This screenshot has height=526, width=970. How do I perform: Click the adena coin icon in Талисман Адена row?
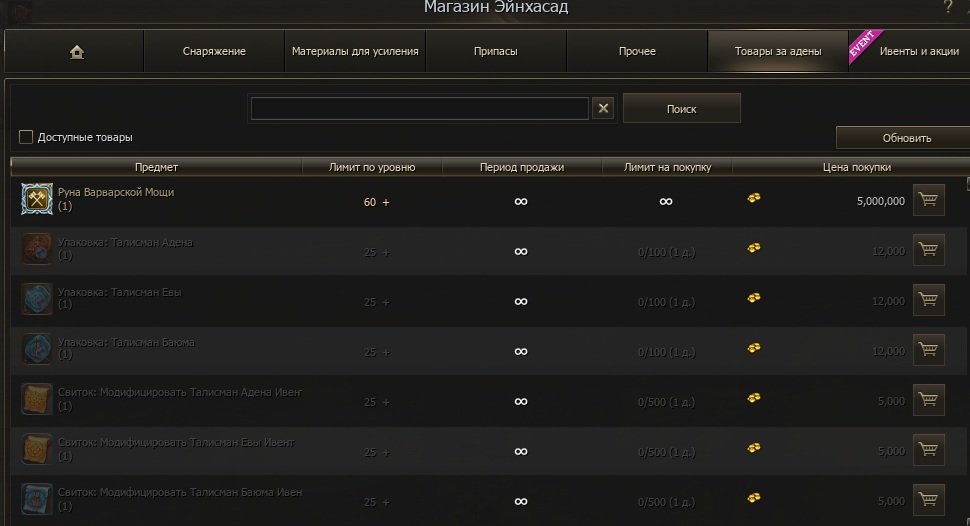(753, 248)
